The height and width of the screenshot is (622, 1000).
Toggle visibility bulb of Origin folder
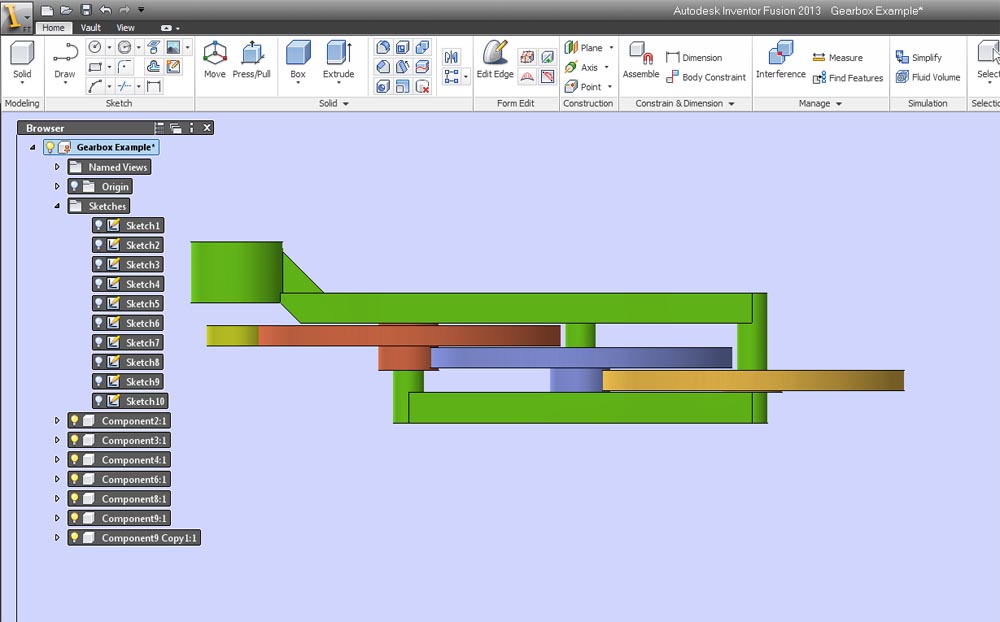click(75, 186)
